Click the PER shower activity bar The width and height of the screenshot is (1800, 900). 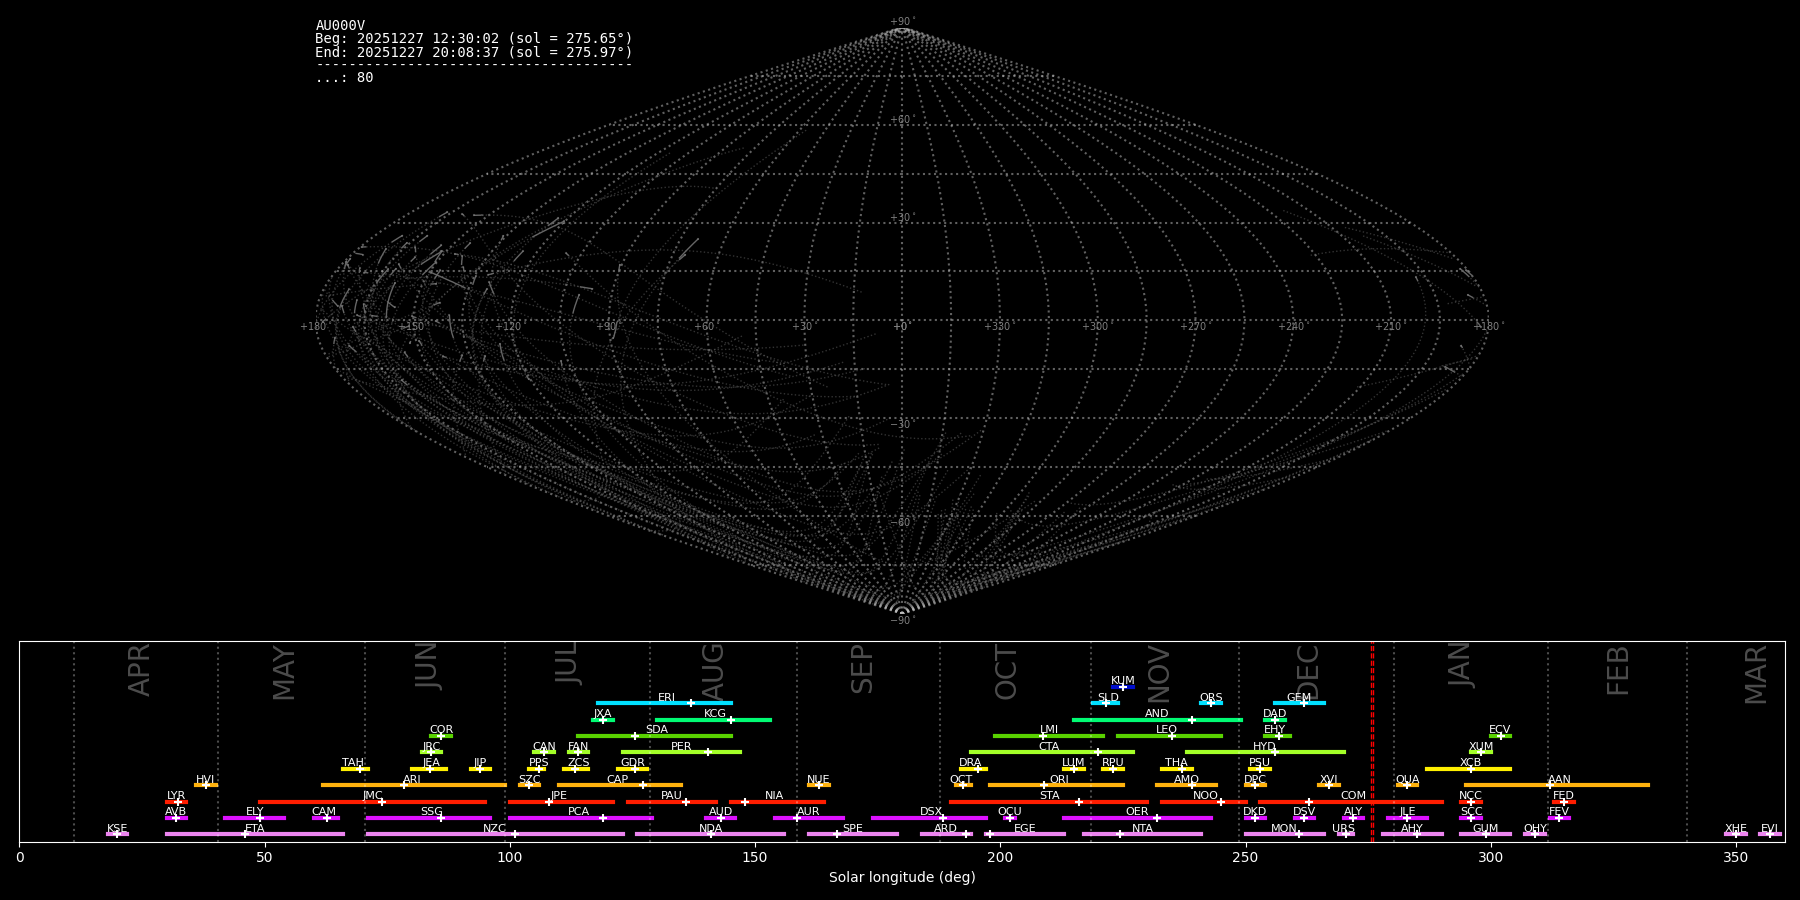[681, 752]
